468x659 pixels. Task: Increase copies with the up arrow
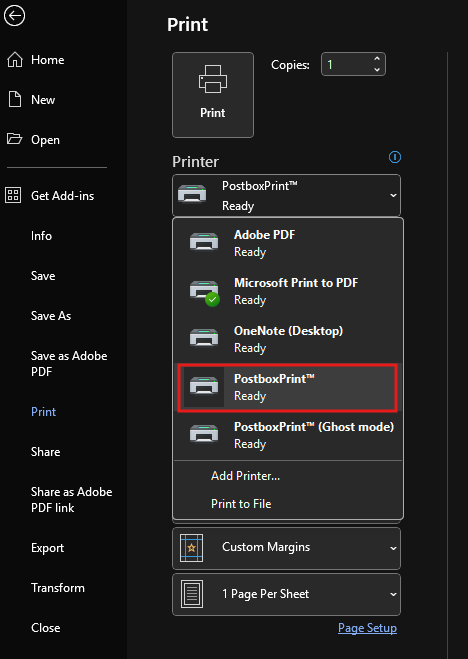(x=377, y=59)
